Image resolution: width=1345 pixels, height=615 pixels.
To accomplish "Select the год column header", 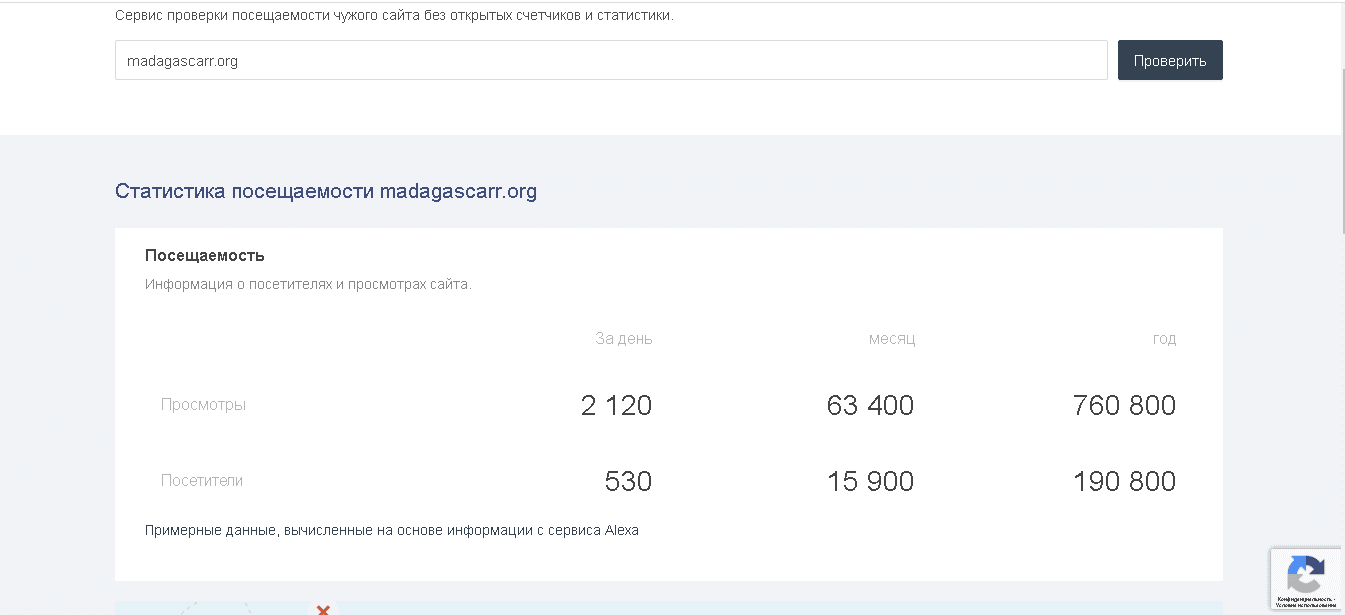I will point(1164,339).
